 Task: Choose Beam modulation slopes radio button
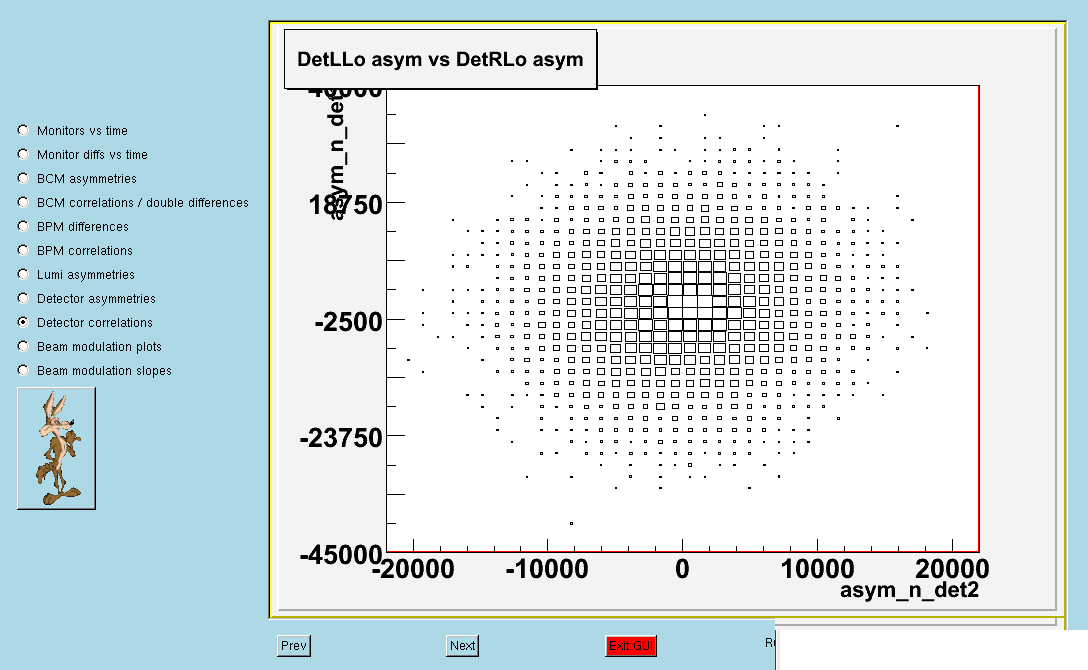point(24,370)
